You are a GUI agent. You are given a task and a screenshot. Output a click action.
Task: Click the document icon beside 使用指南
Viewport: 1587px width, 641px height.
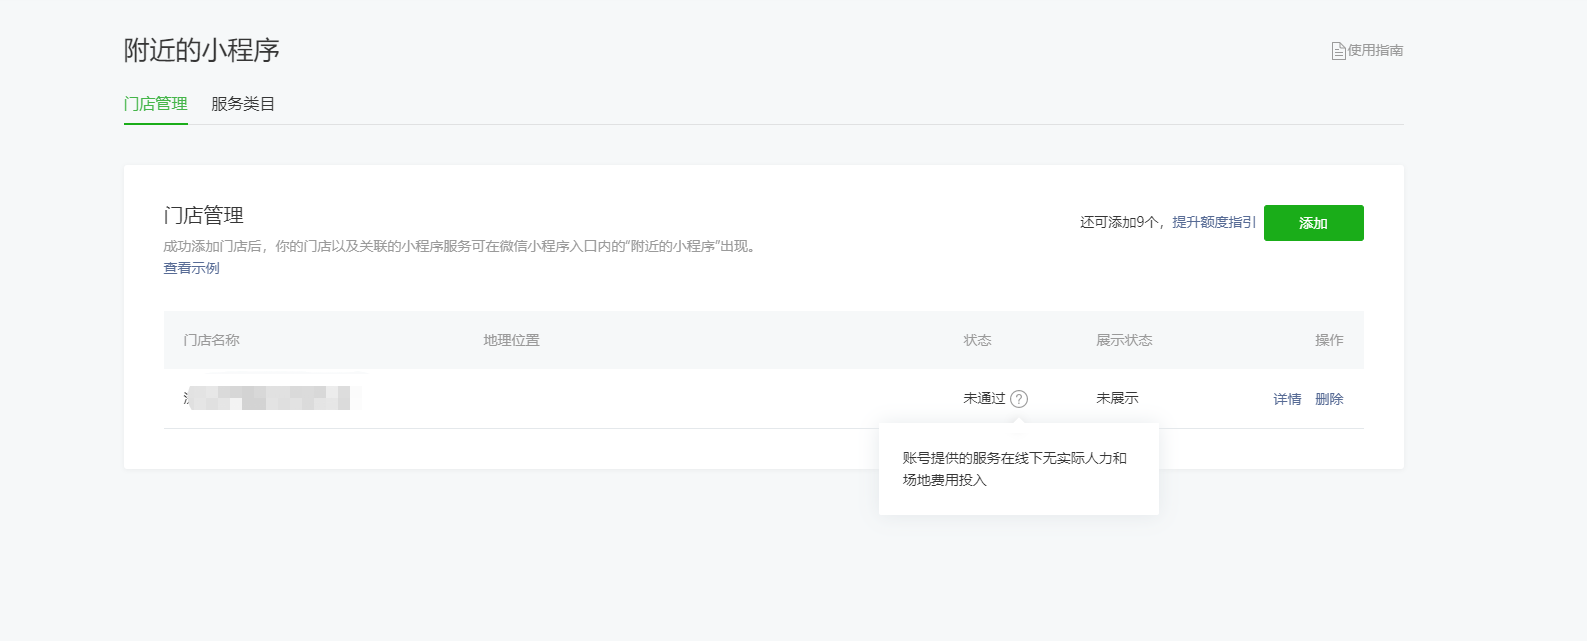click(1338, 51)
